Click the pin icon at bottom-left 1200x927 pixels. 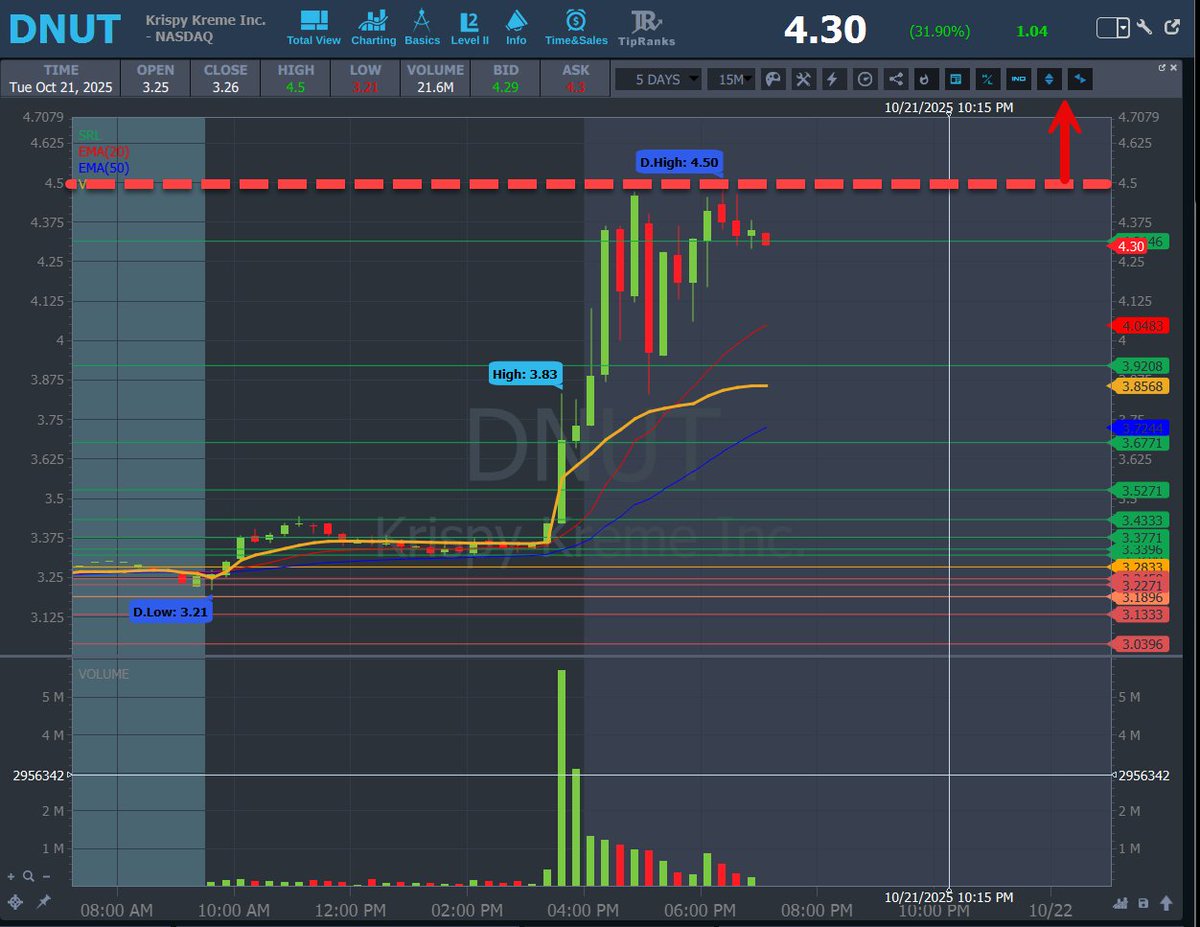(x=43, y=901)
